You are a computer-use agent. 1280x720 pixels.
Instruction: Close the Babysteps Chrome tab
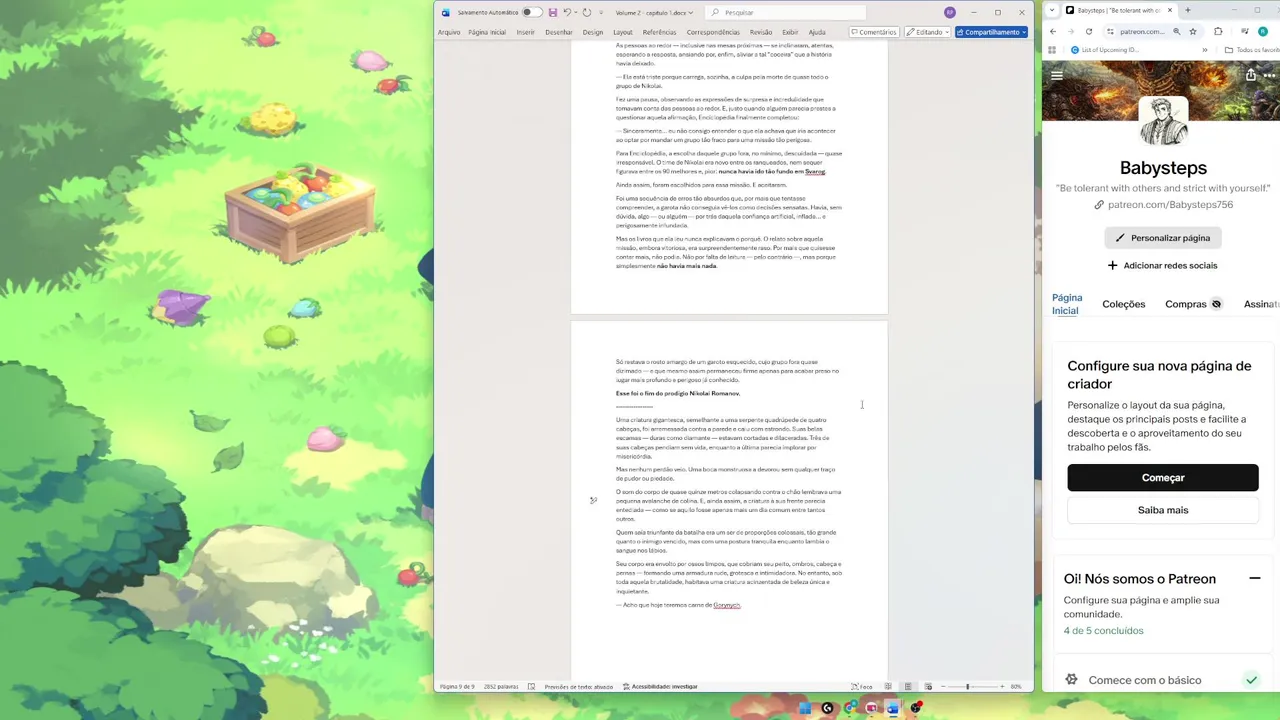point(1170,10)
